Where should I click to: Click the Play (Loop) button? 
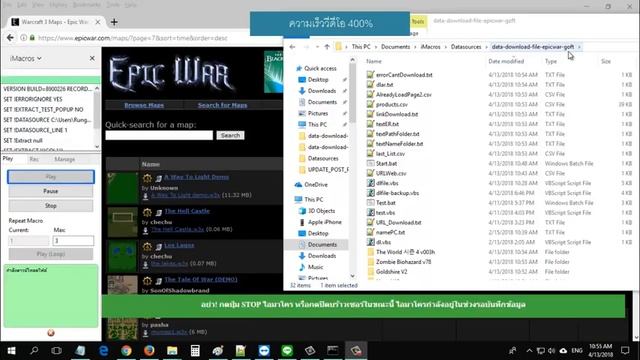tap(51, 254)
